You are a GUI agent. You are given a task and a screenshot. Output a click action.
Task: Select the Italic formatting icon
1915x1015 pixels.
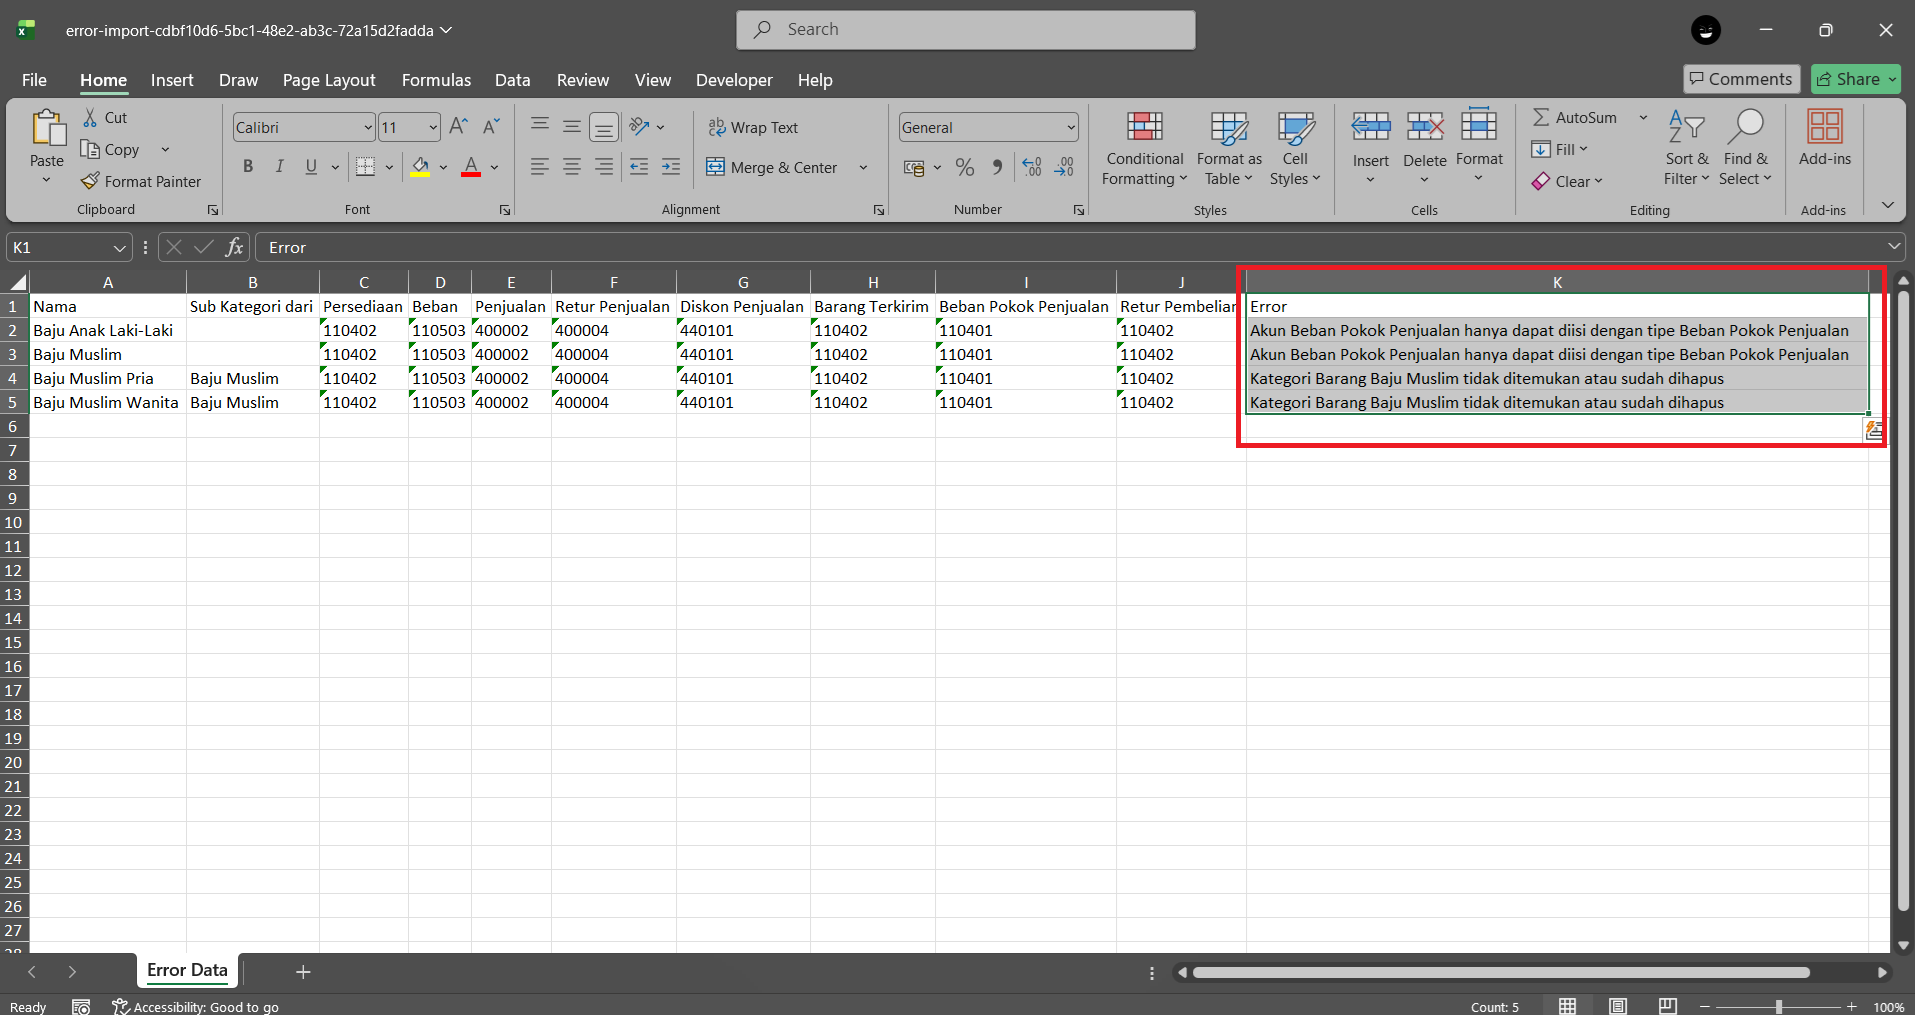coord(279,166)
